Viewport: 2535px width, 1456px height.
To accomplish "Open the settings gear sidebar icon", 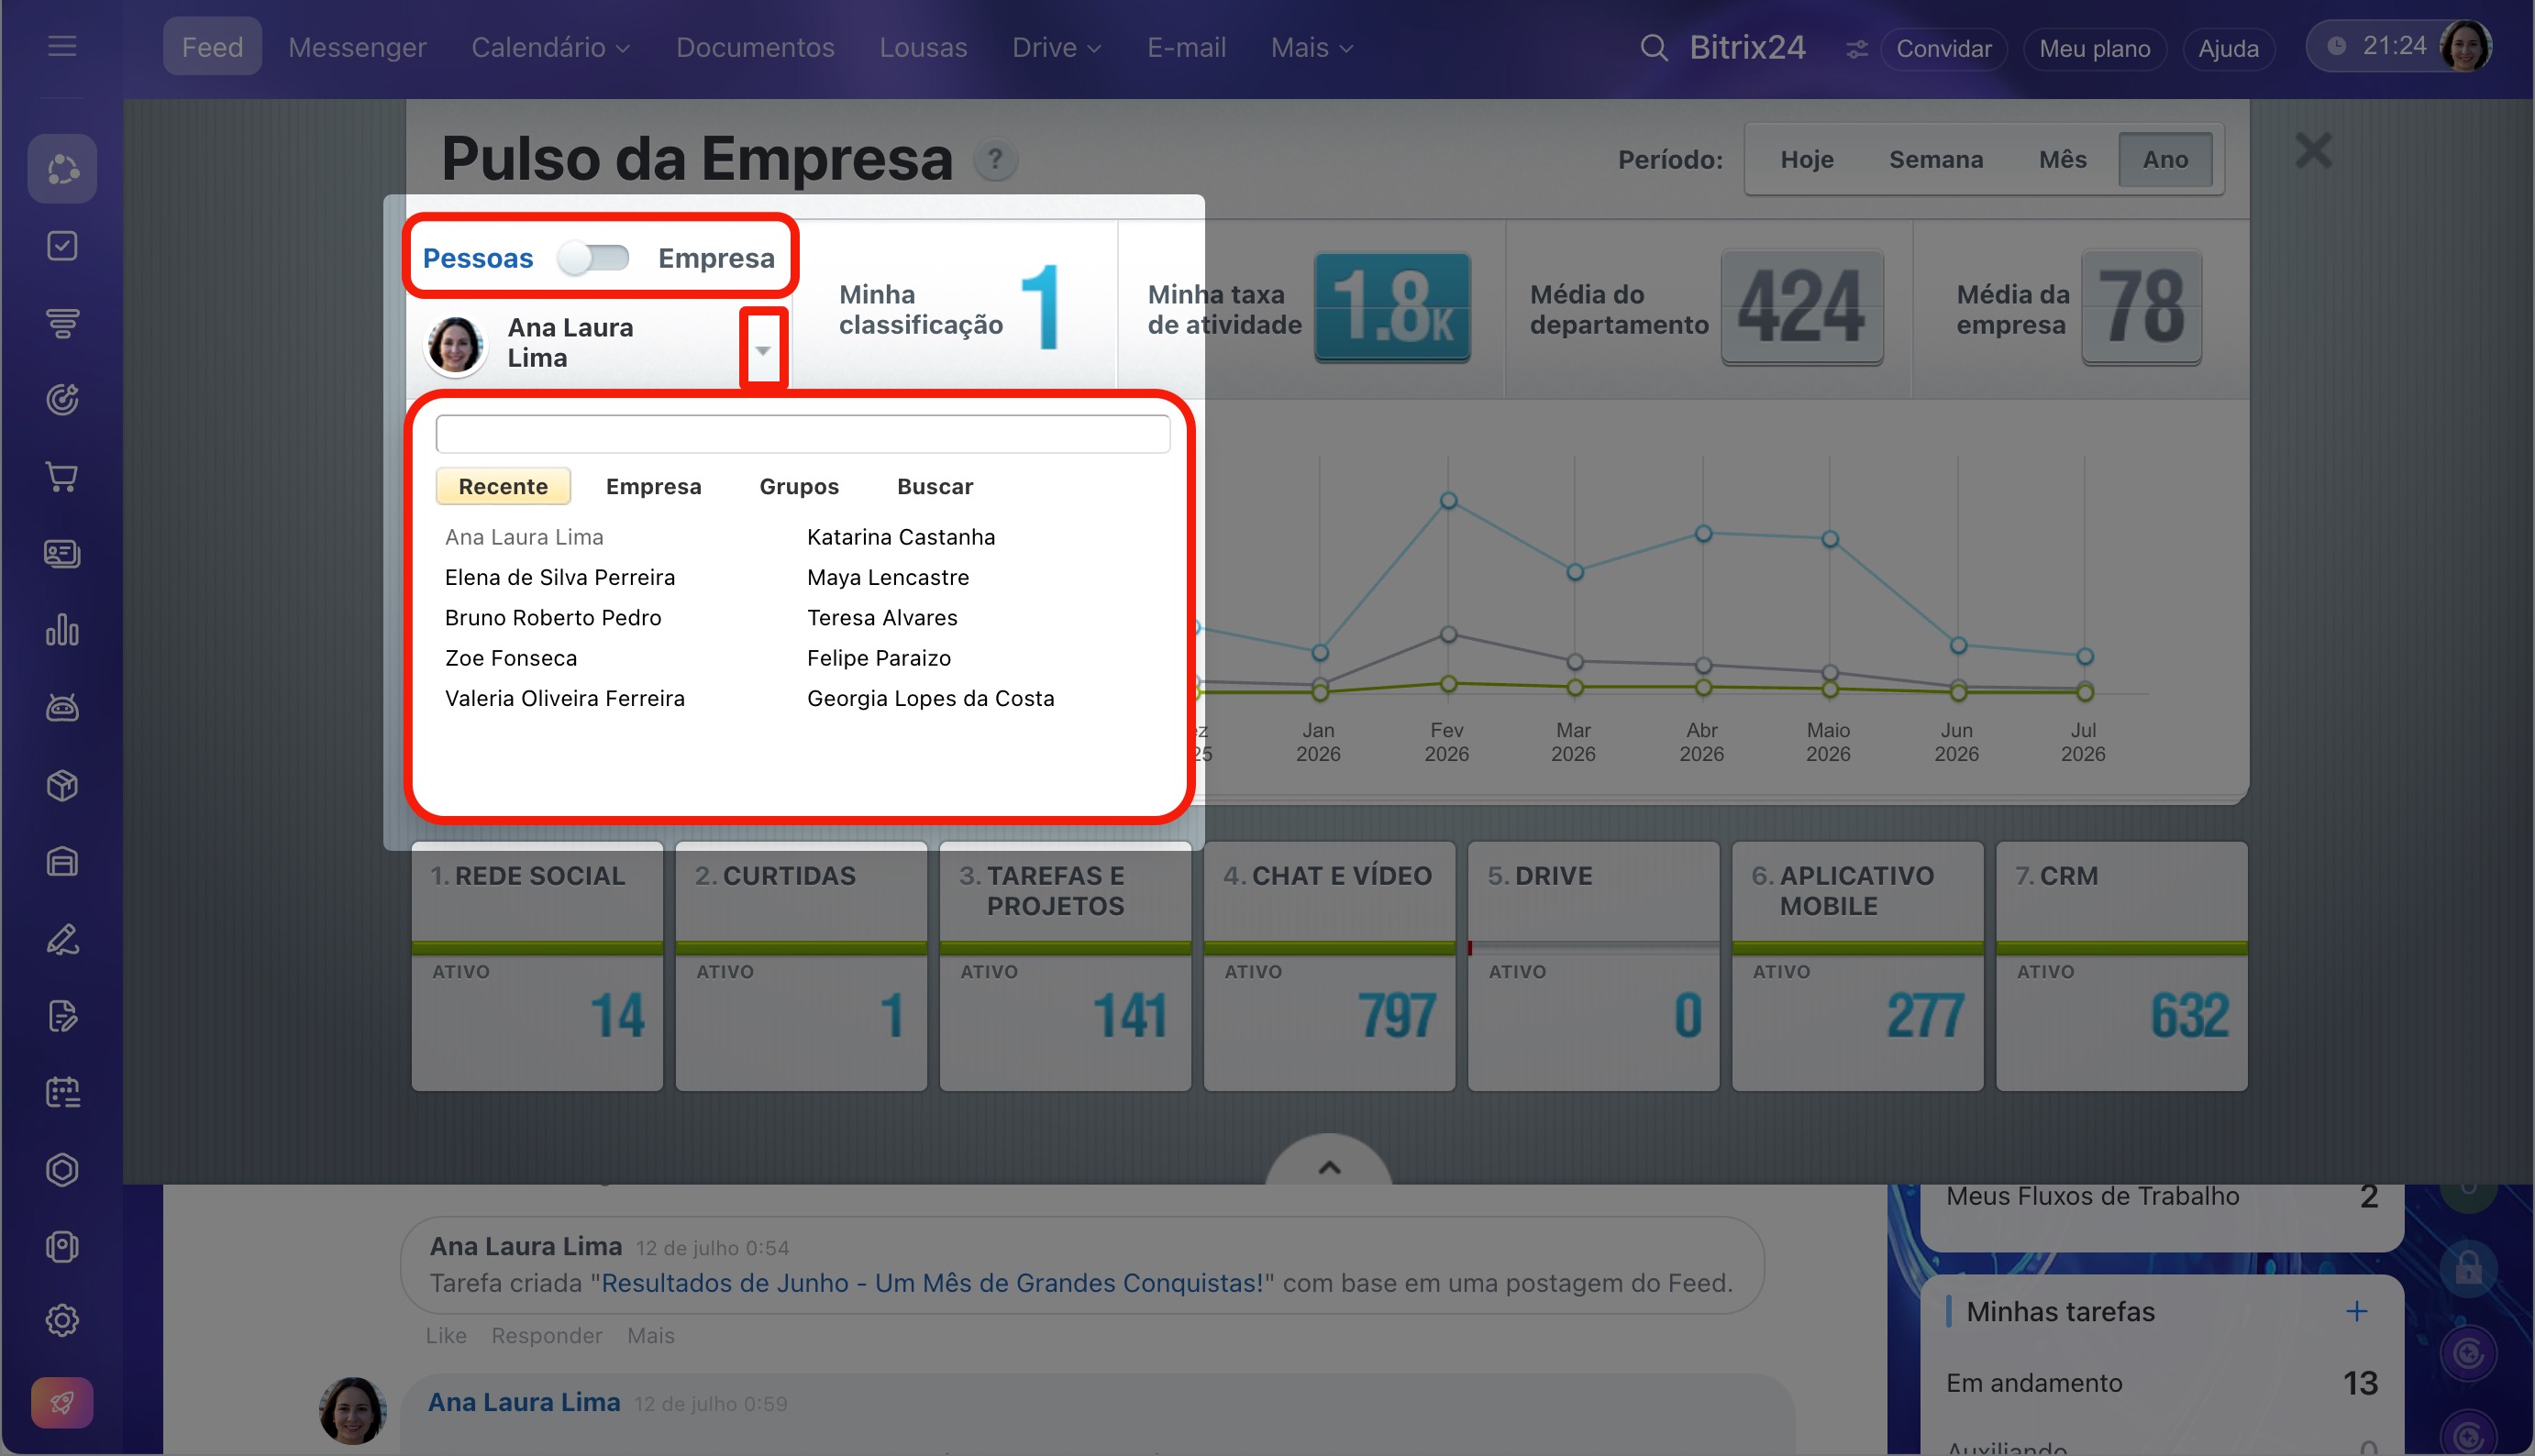I will pyautogui.click(x=62, y=1320).
